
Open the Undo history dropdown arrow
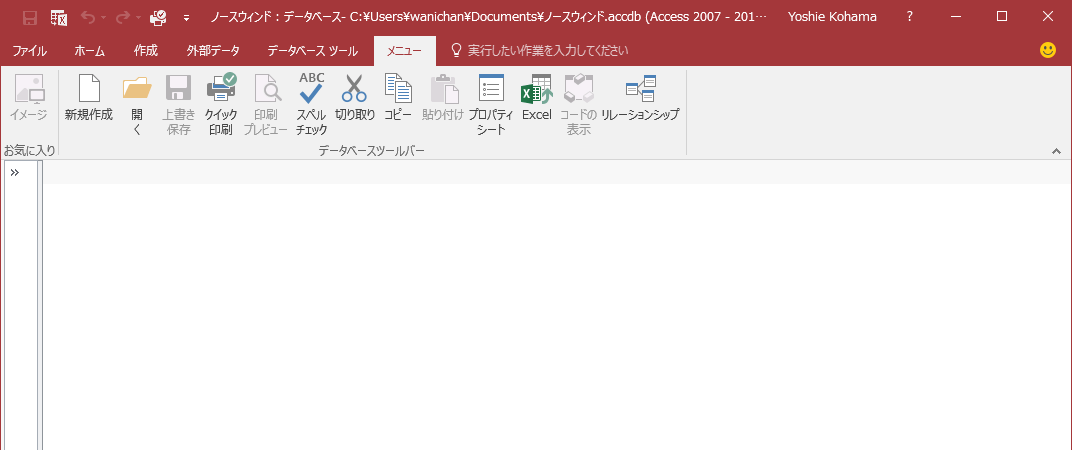coord(104,18)
